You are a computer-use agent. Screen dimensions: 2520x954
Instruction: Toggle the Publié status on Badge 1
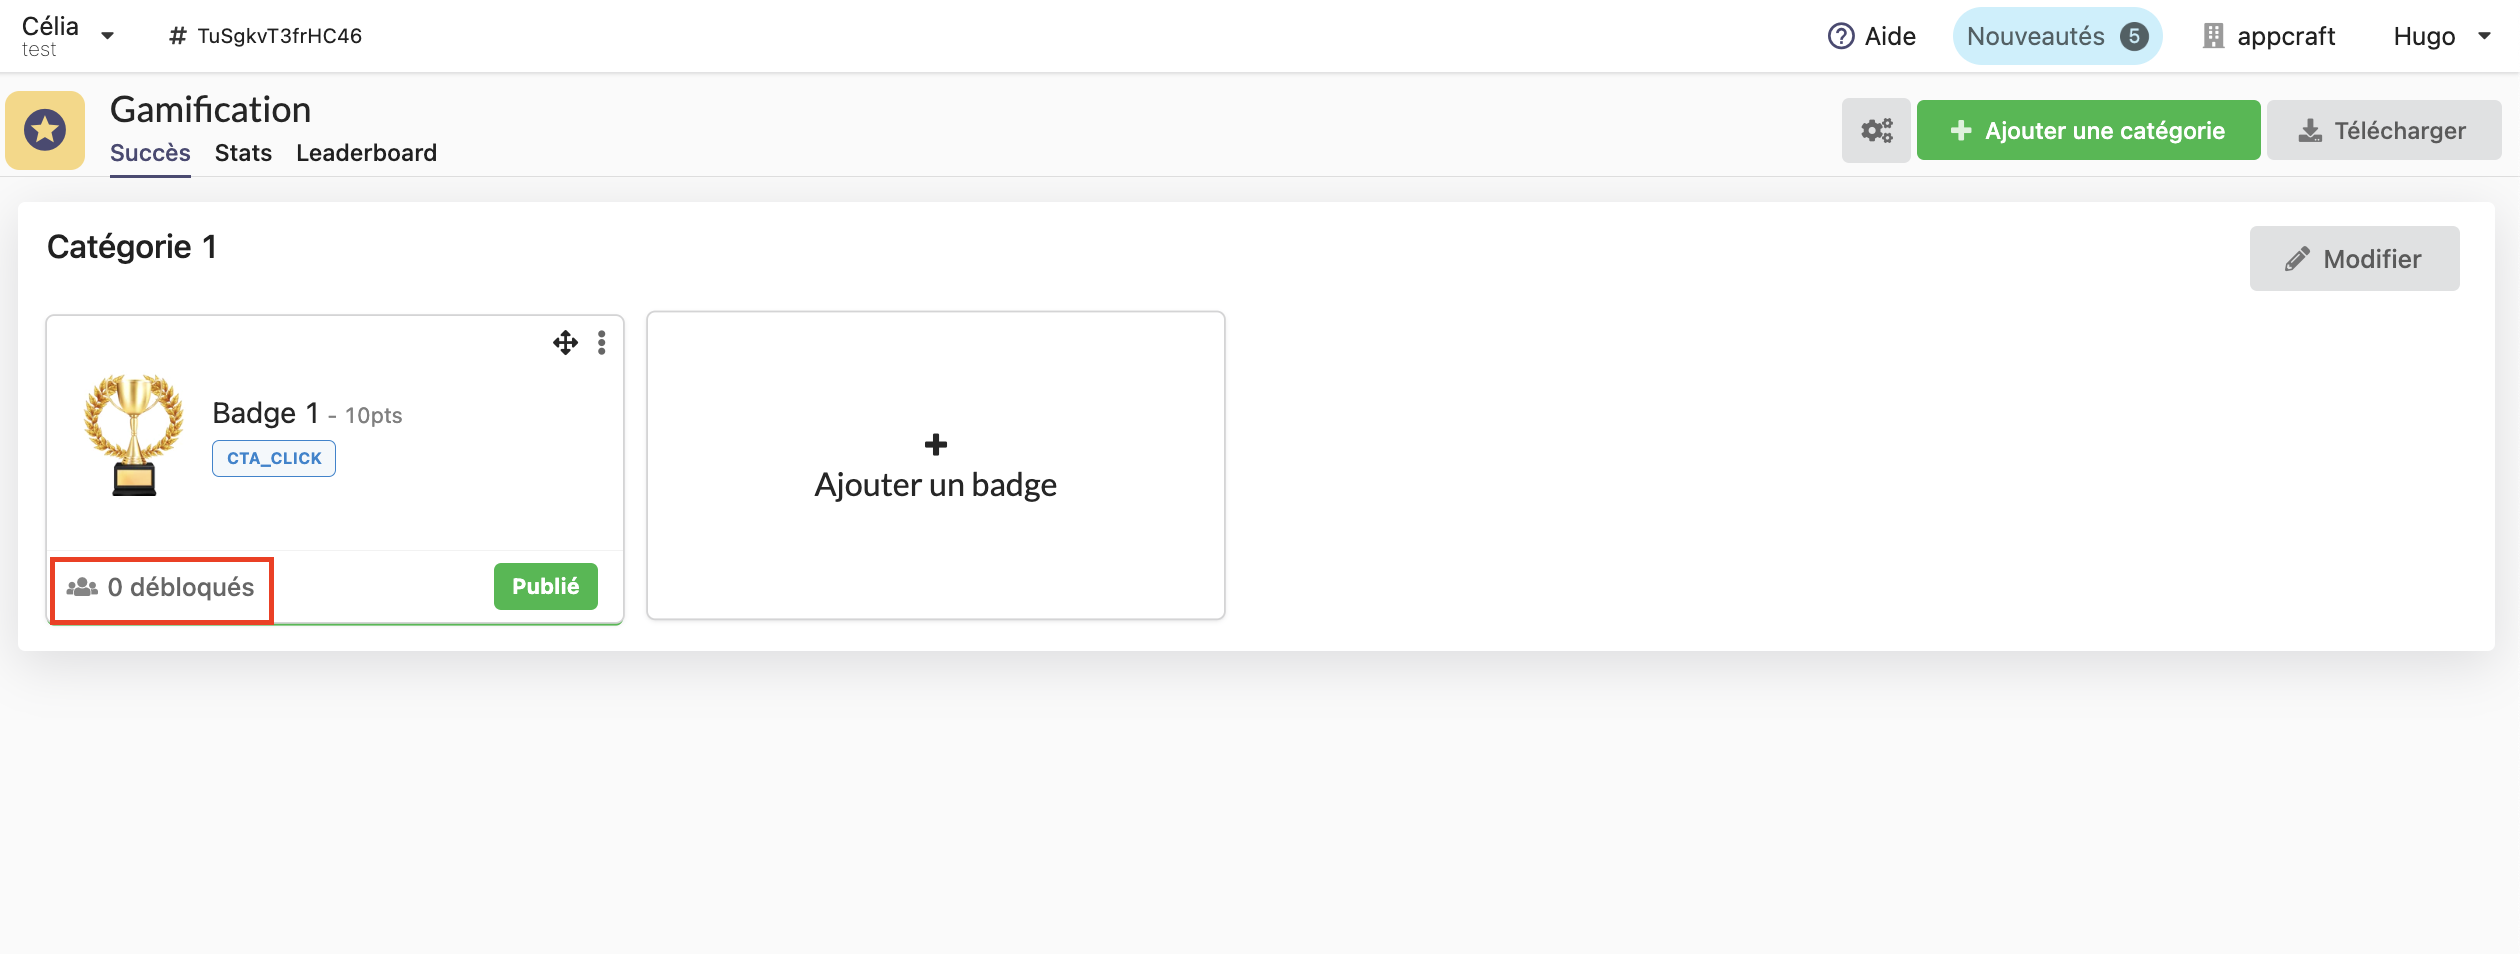click(545, 587)
